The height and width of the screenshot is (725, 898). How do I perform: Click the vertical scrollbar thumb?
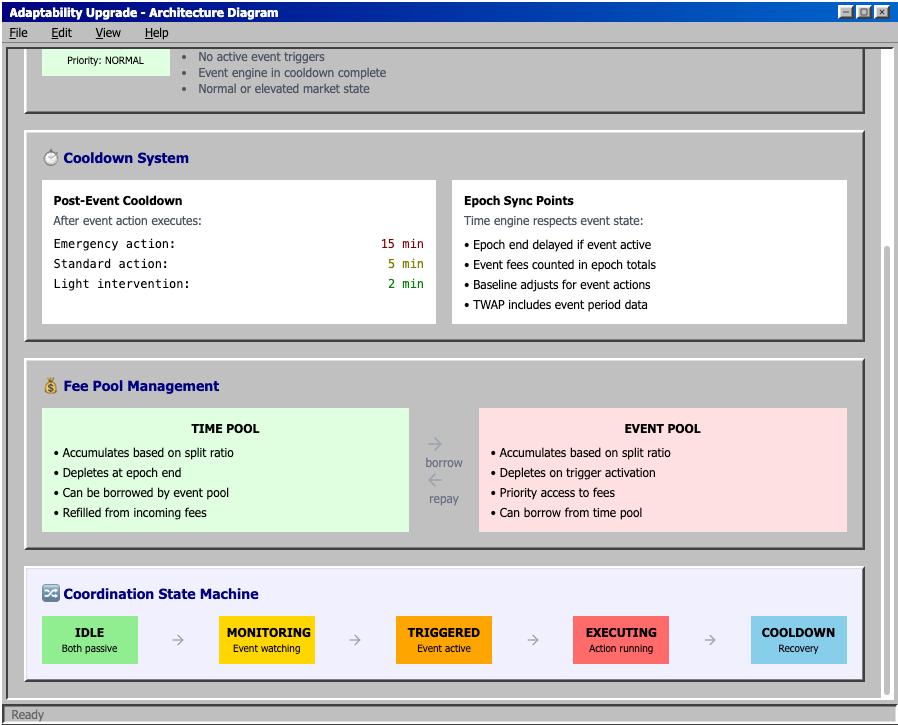(x=887, y=471)
